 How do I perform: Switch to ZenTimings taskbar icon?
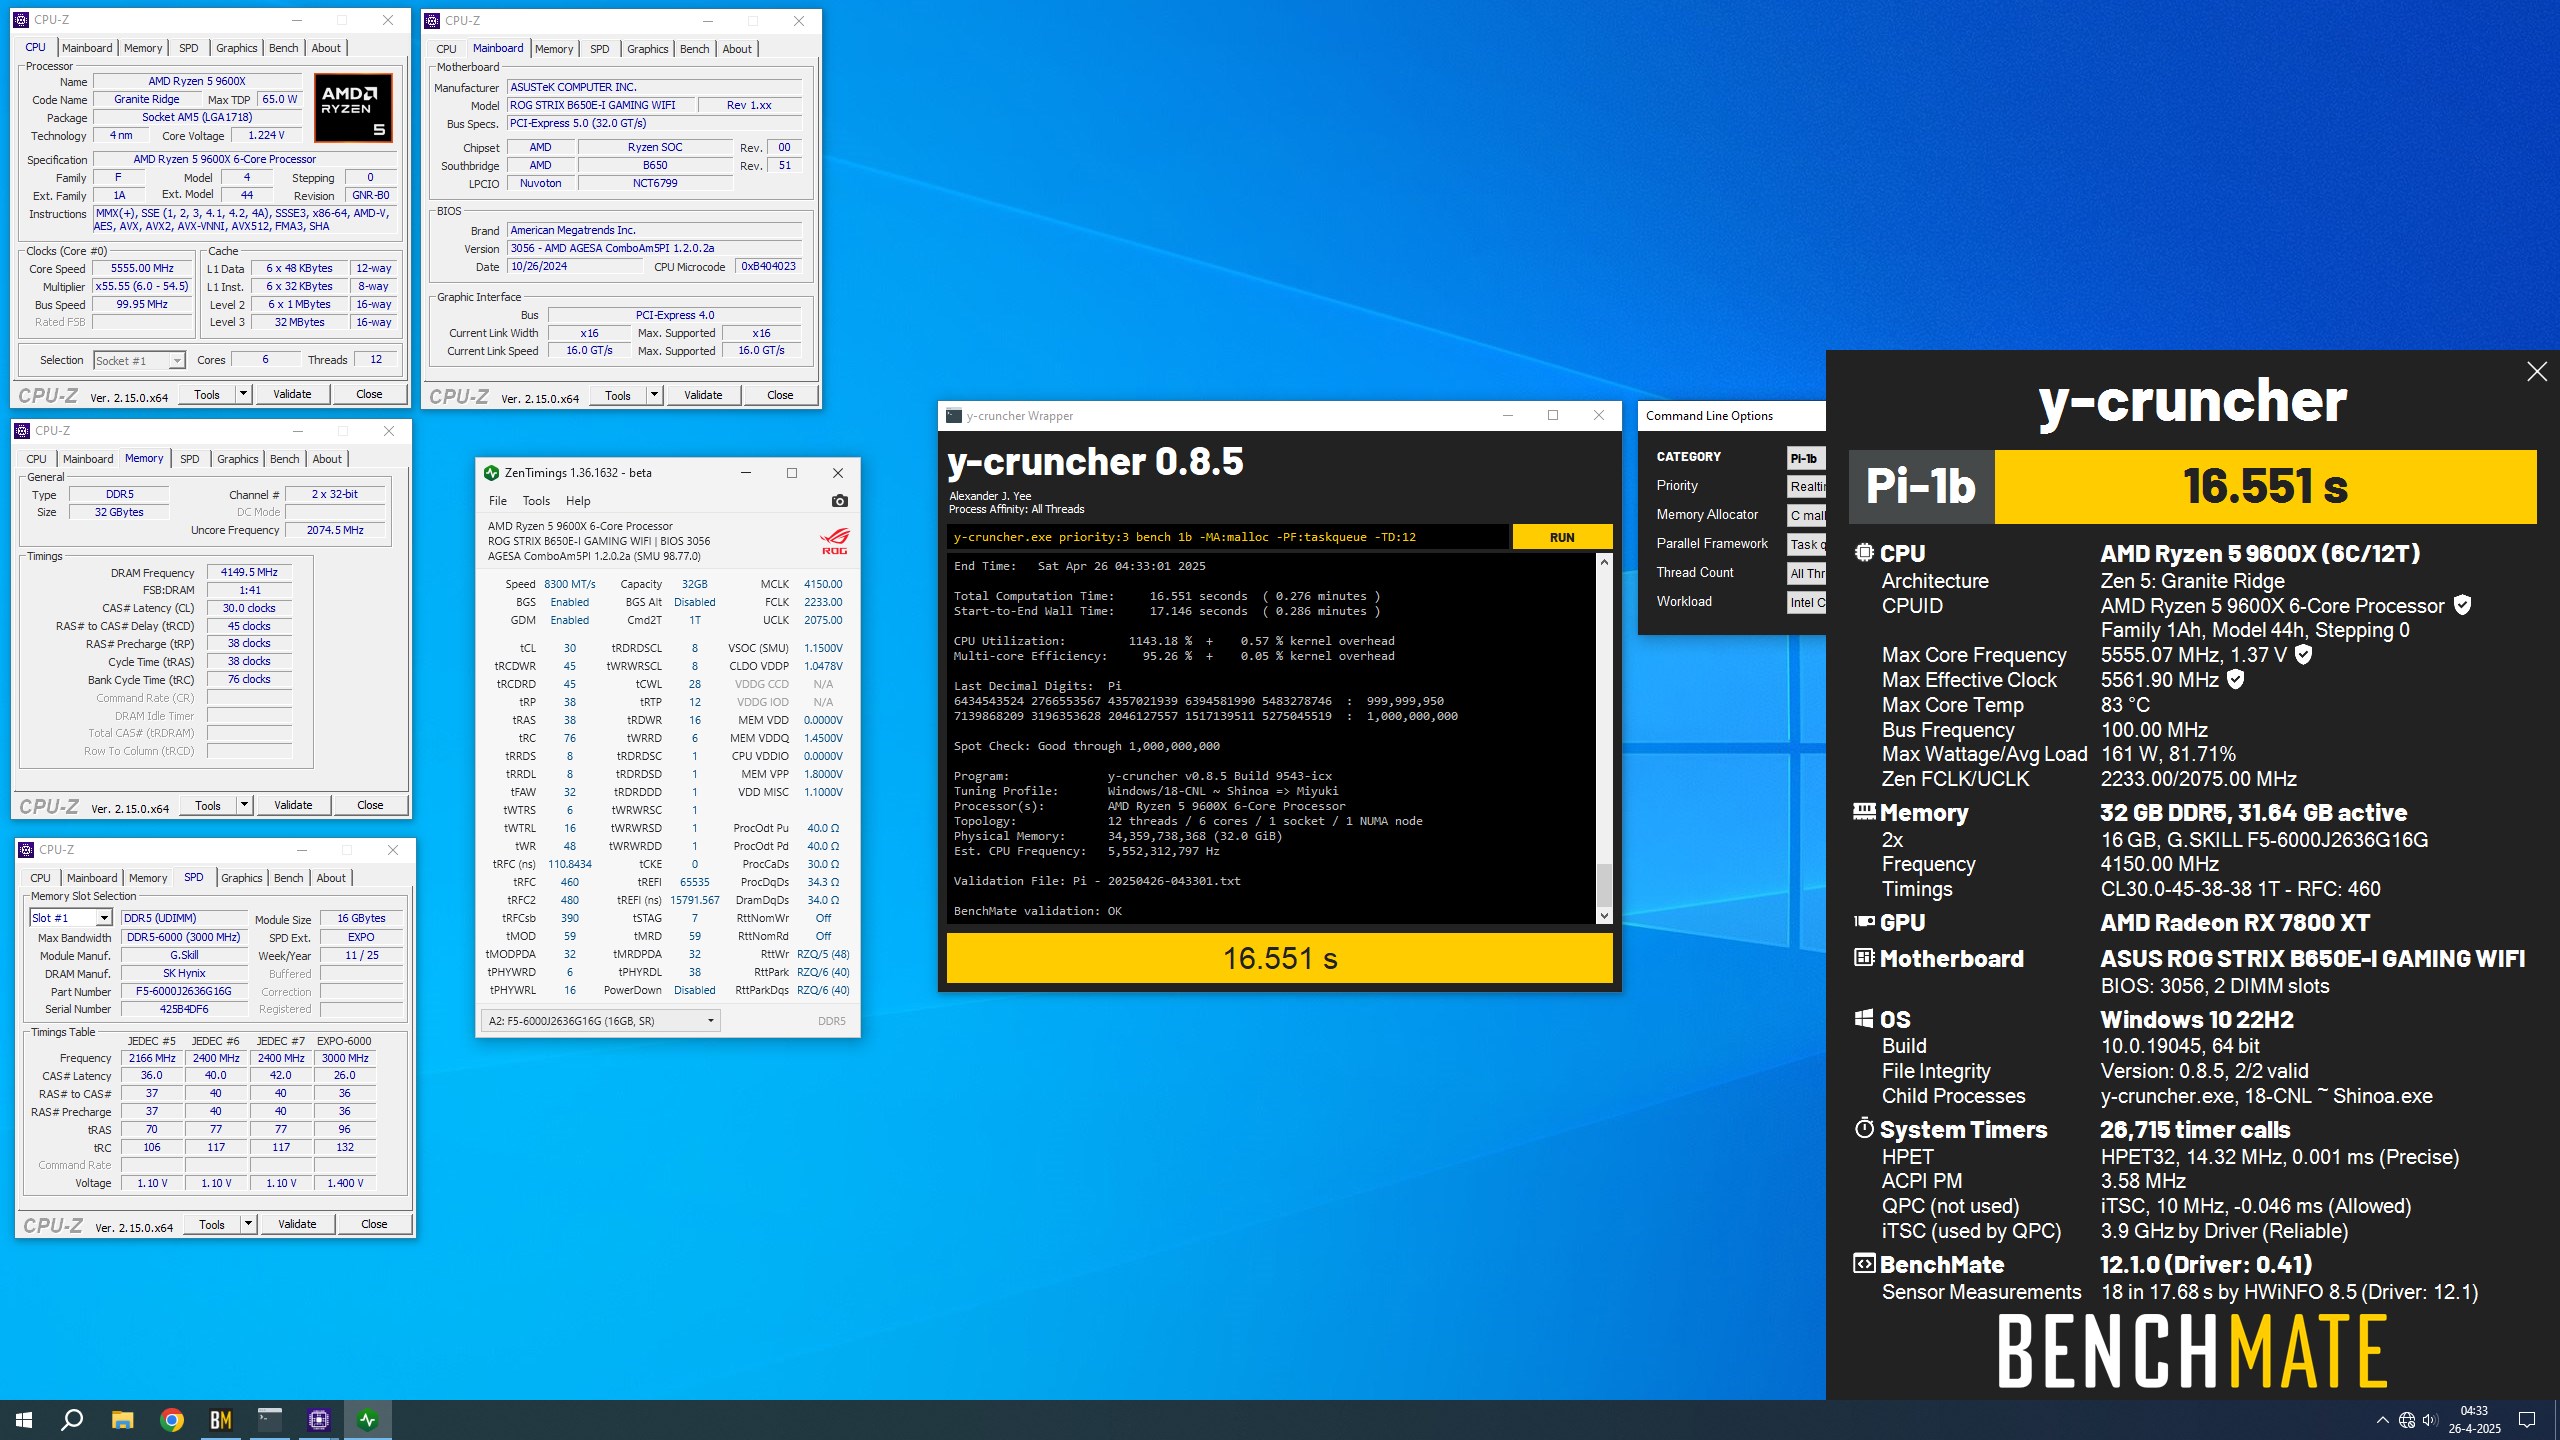point(368,1419)
